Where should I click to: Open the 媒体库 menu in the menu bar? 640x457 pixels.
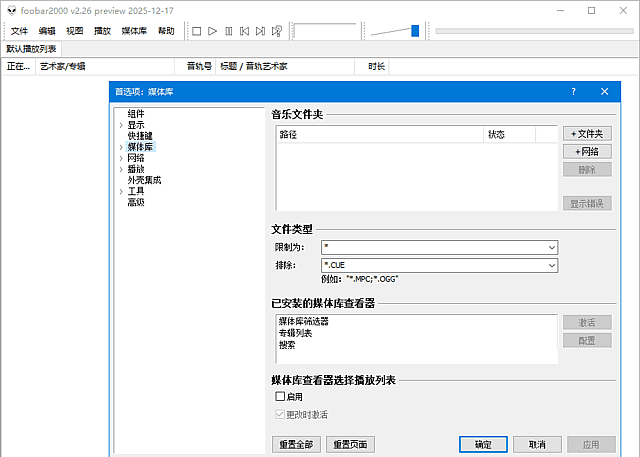tap(134, 31)
